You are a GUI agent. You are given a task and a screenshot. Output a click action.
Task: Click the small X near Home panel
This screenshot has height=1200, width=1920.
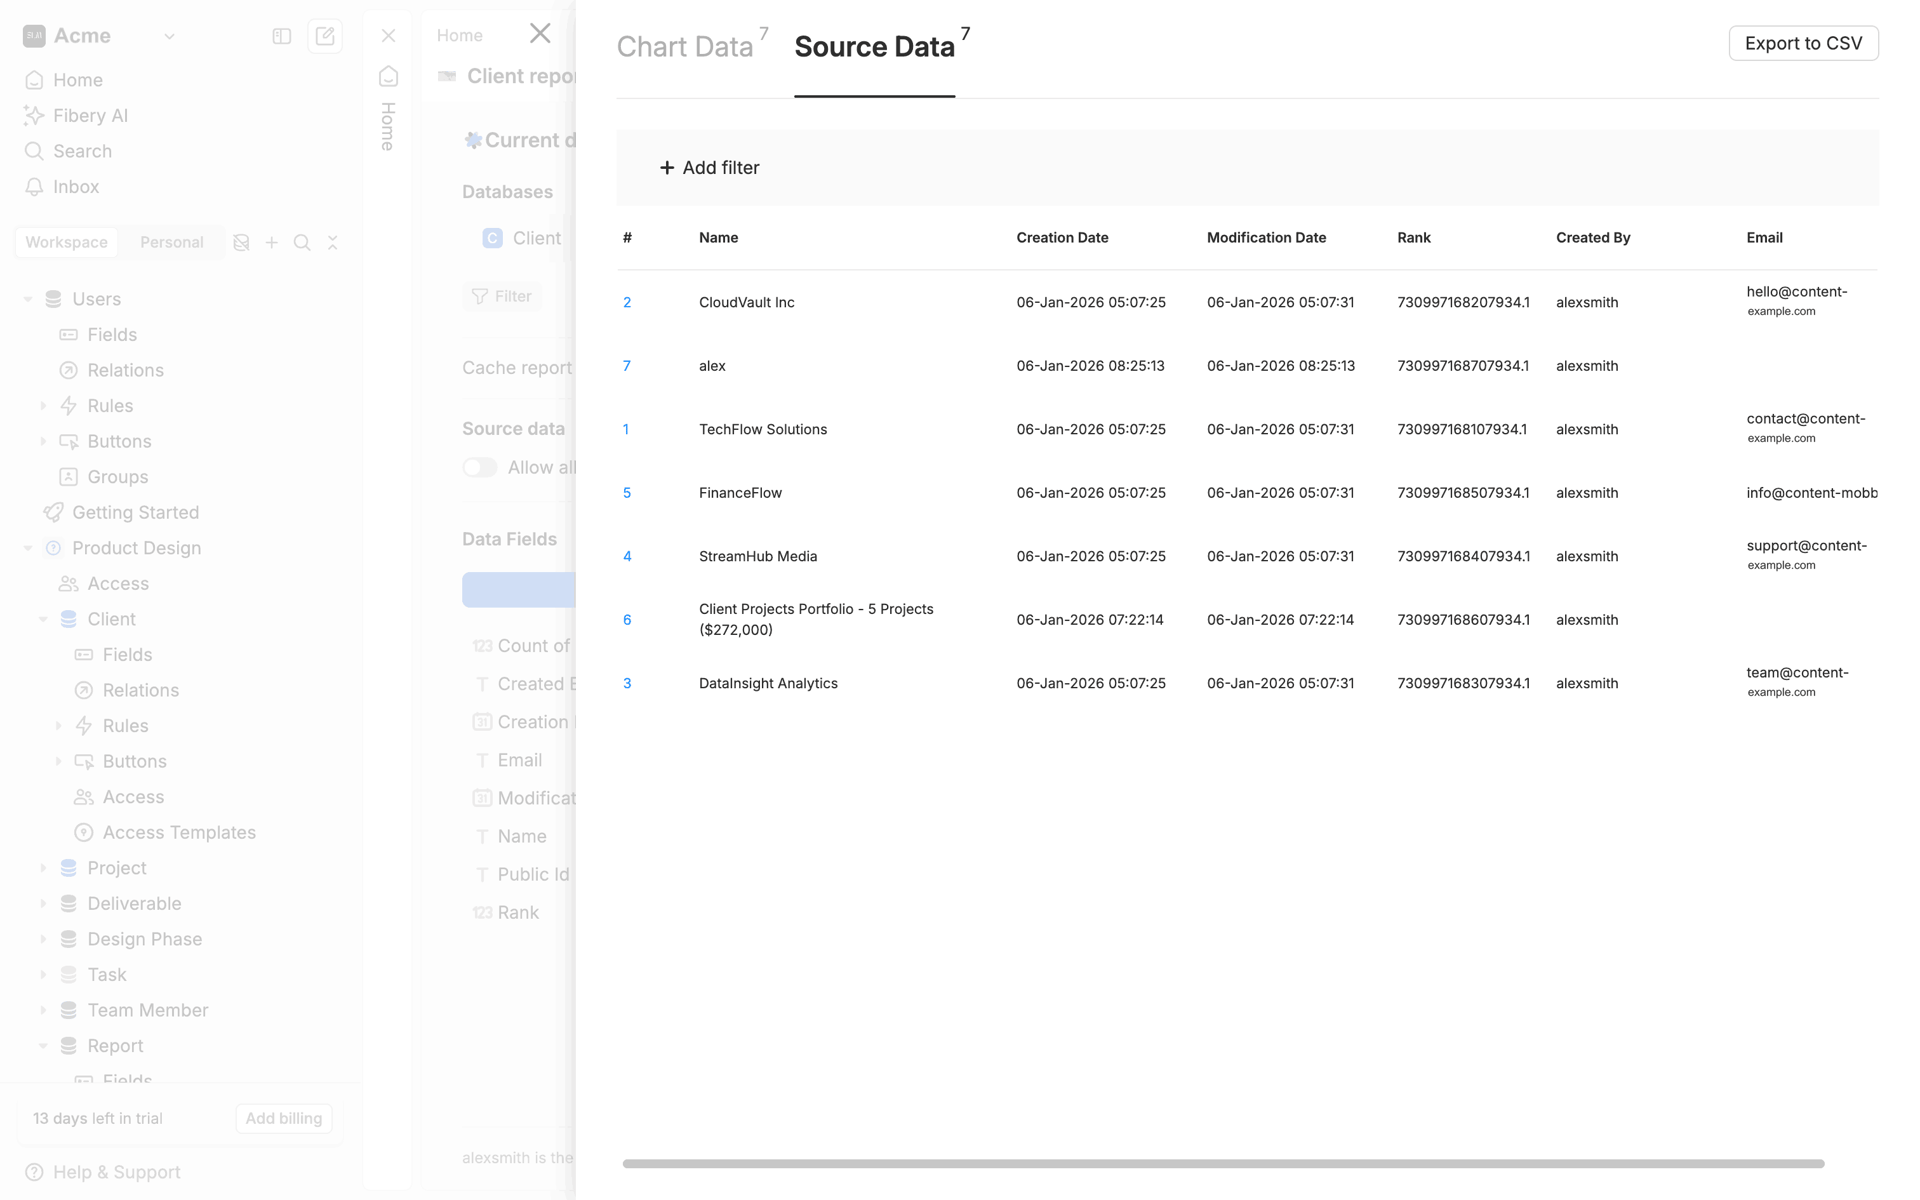pos(389,36)
